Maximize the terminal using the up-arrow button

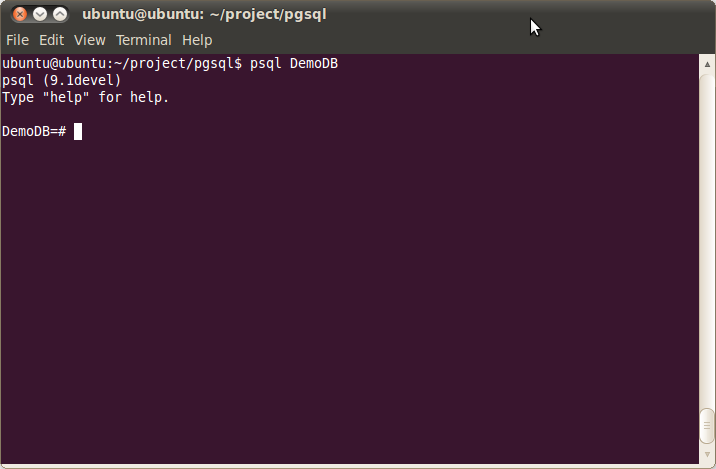click(60, 15)
